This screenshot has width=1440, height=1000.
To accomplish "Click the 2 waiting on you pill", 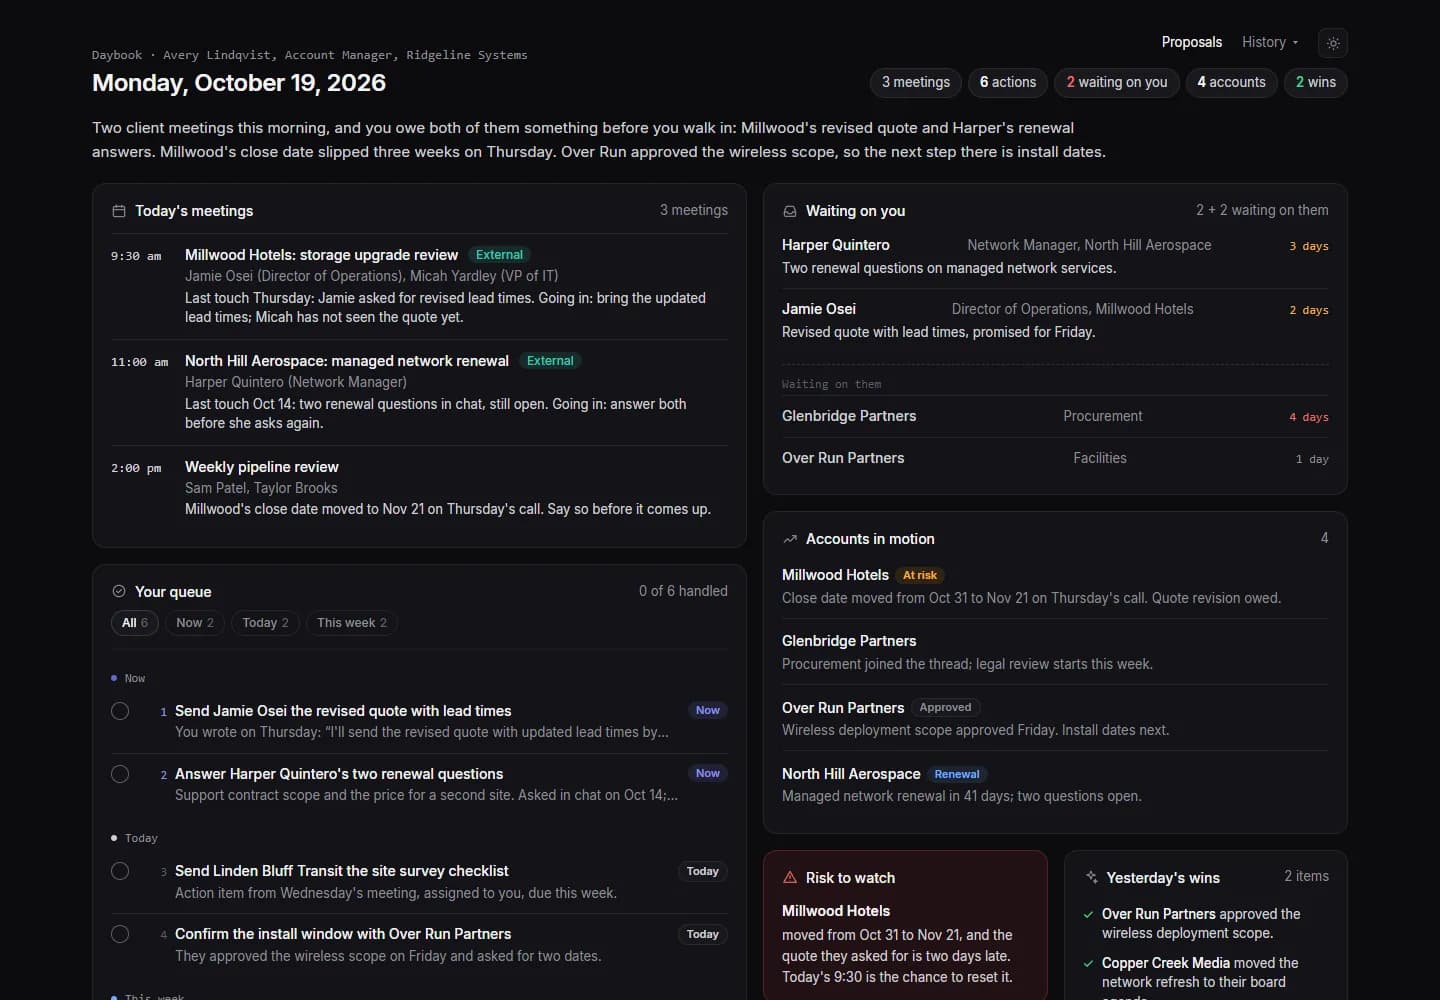I will pos(1117,82).
